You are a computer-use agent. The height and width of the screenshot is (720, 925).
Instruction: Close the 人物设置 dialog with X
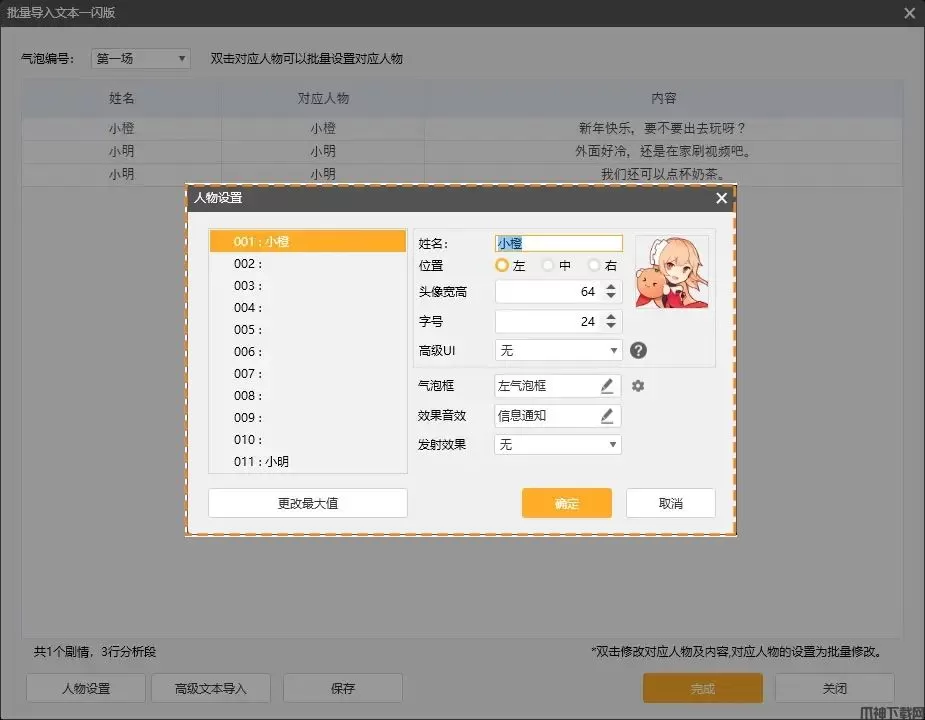pyautogui.click(x=721, y=198)
